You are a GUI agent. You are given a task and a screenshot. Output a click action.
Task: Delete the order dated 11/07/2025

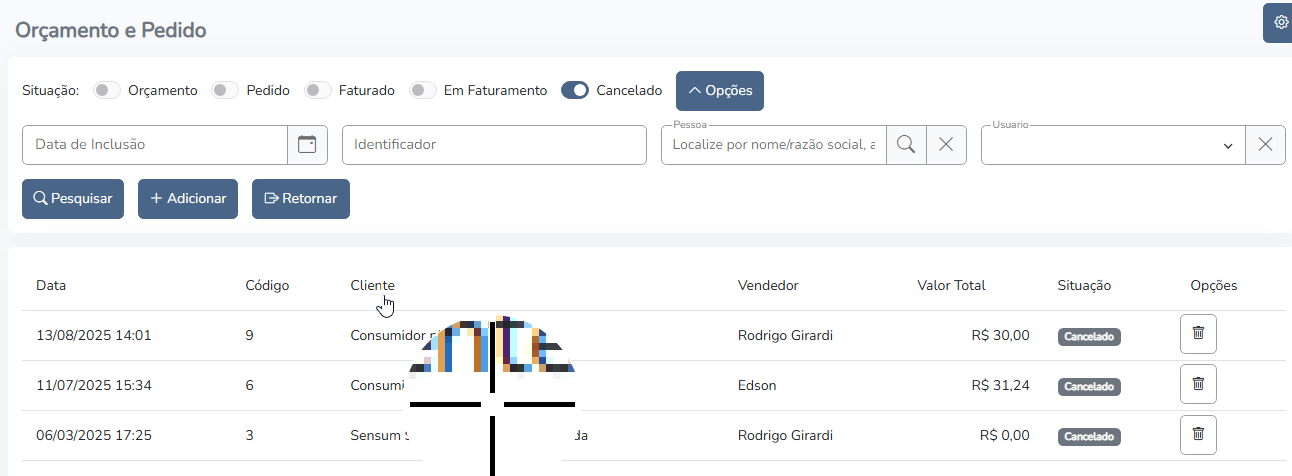(x=1198, y=385)
